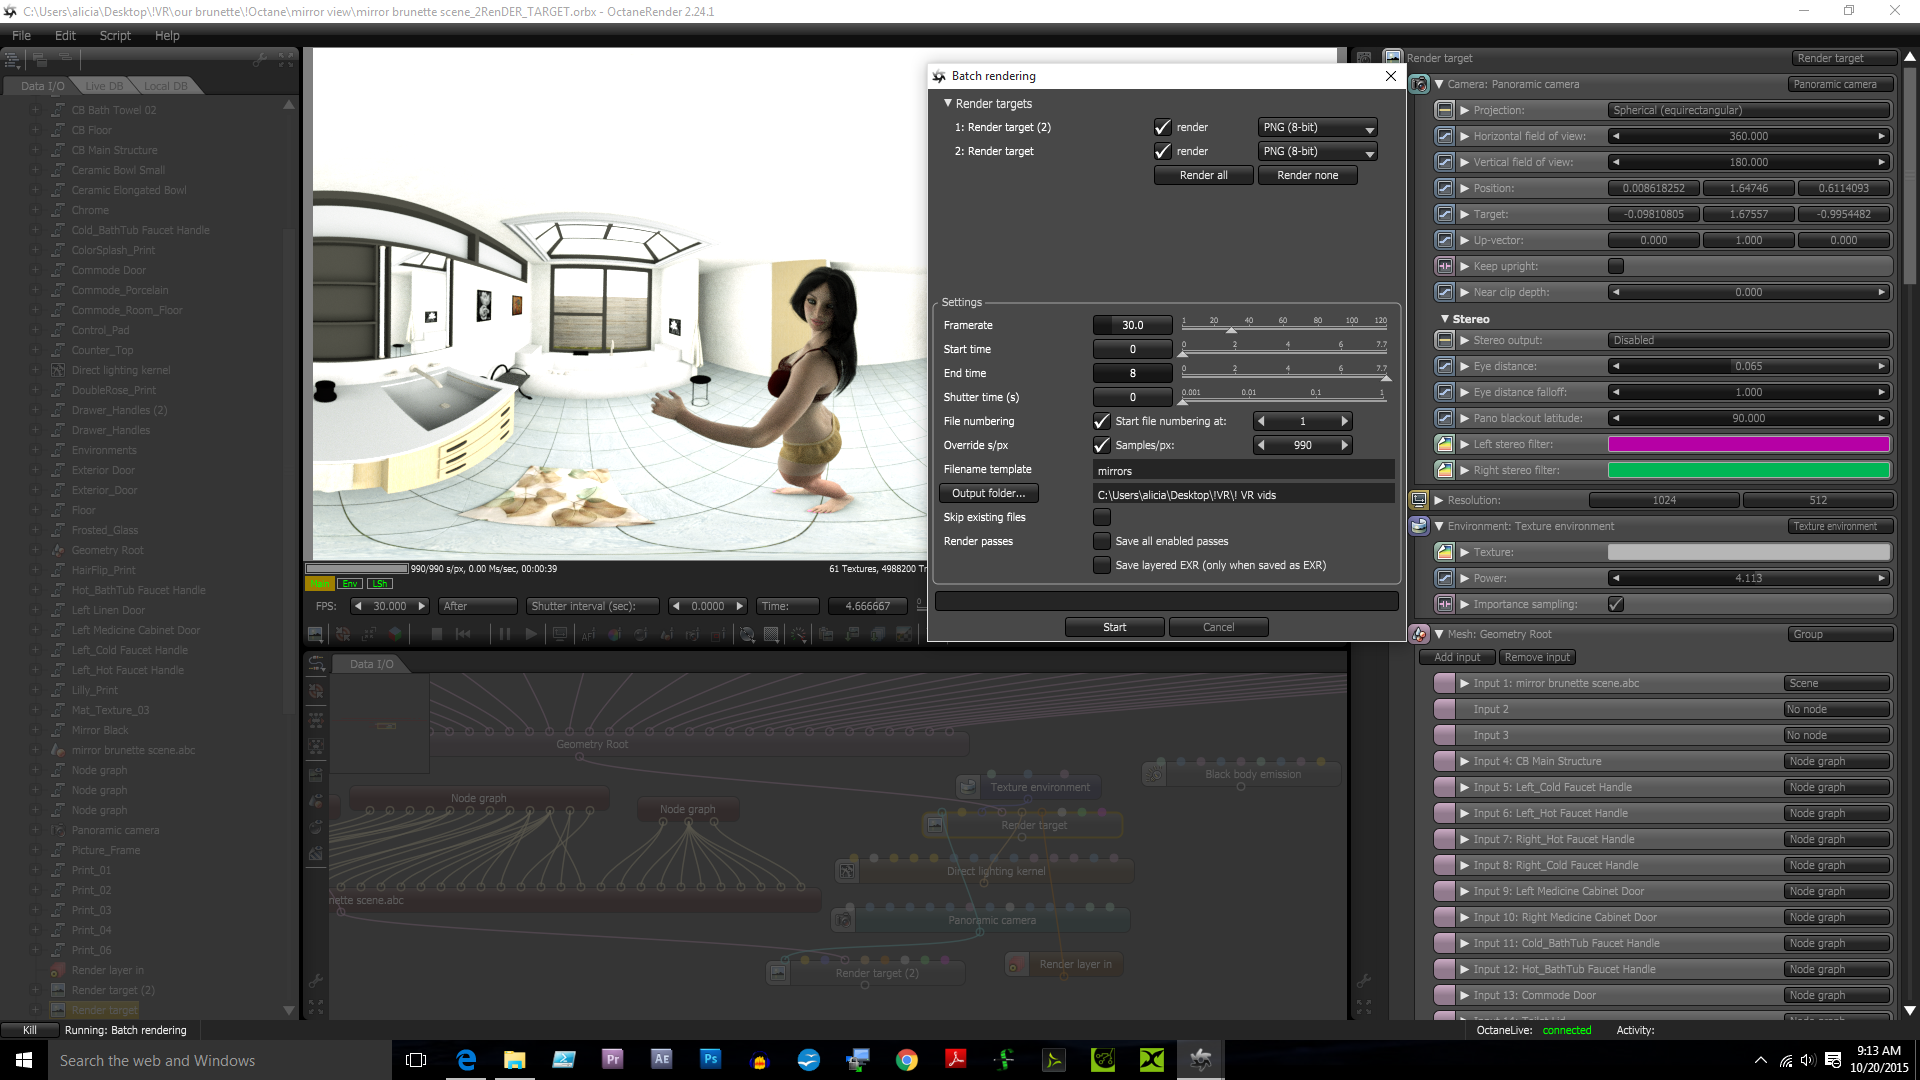Open the Script menu
Viewport: 1920px width, 1080px height.
click(x=115, y=35)
